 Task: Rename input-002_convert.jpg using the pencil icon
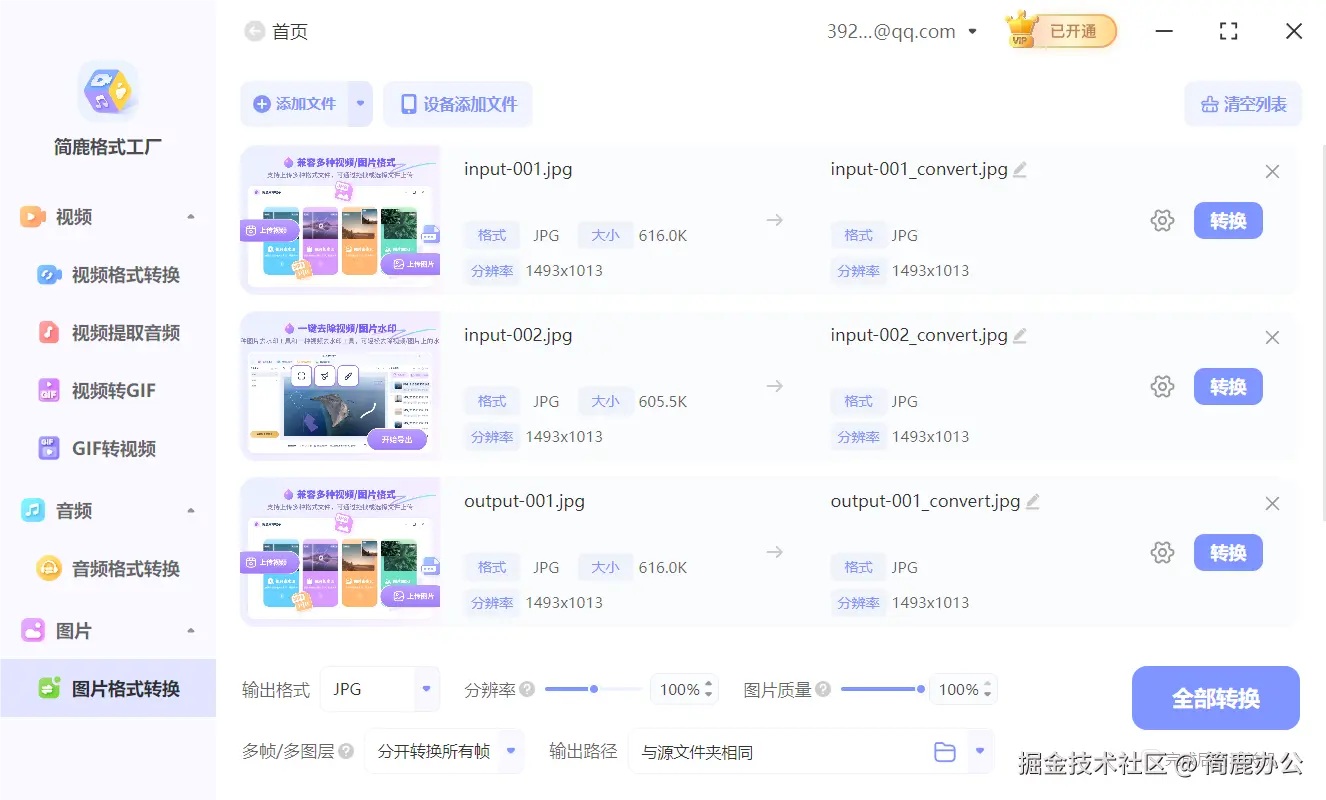click(x=1020, y=335)
